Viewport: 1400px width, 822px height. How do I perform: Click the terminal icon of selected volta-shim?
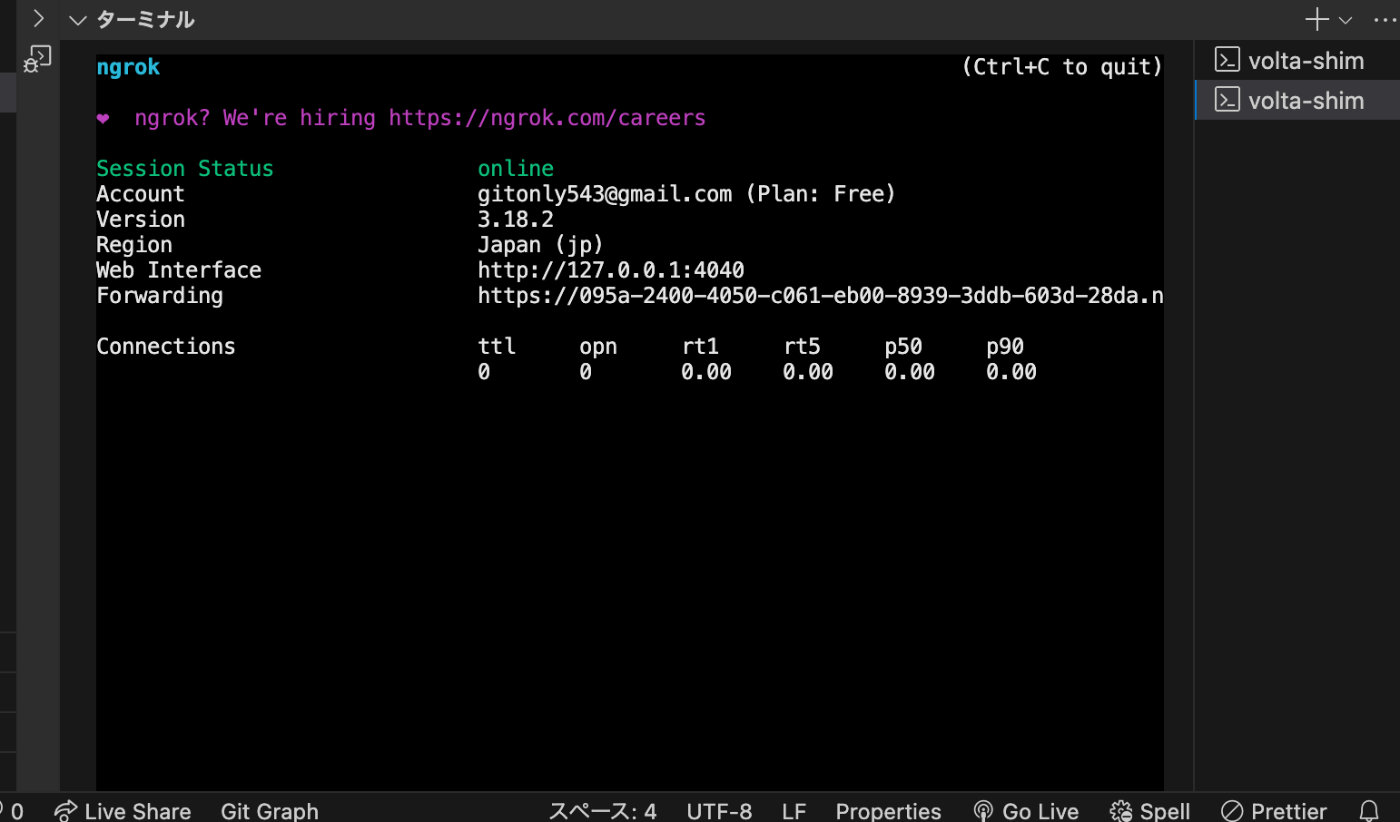tap(1227, 100)
